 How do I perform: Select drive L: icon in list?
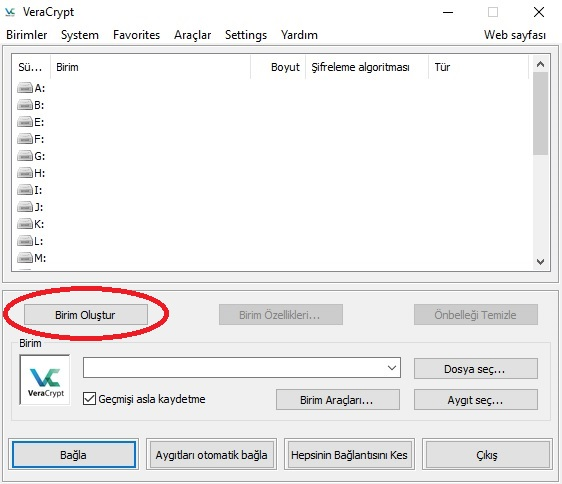[25, 241]
